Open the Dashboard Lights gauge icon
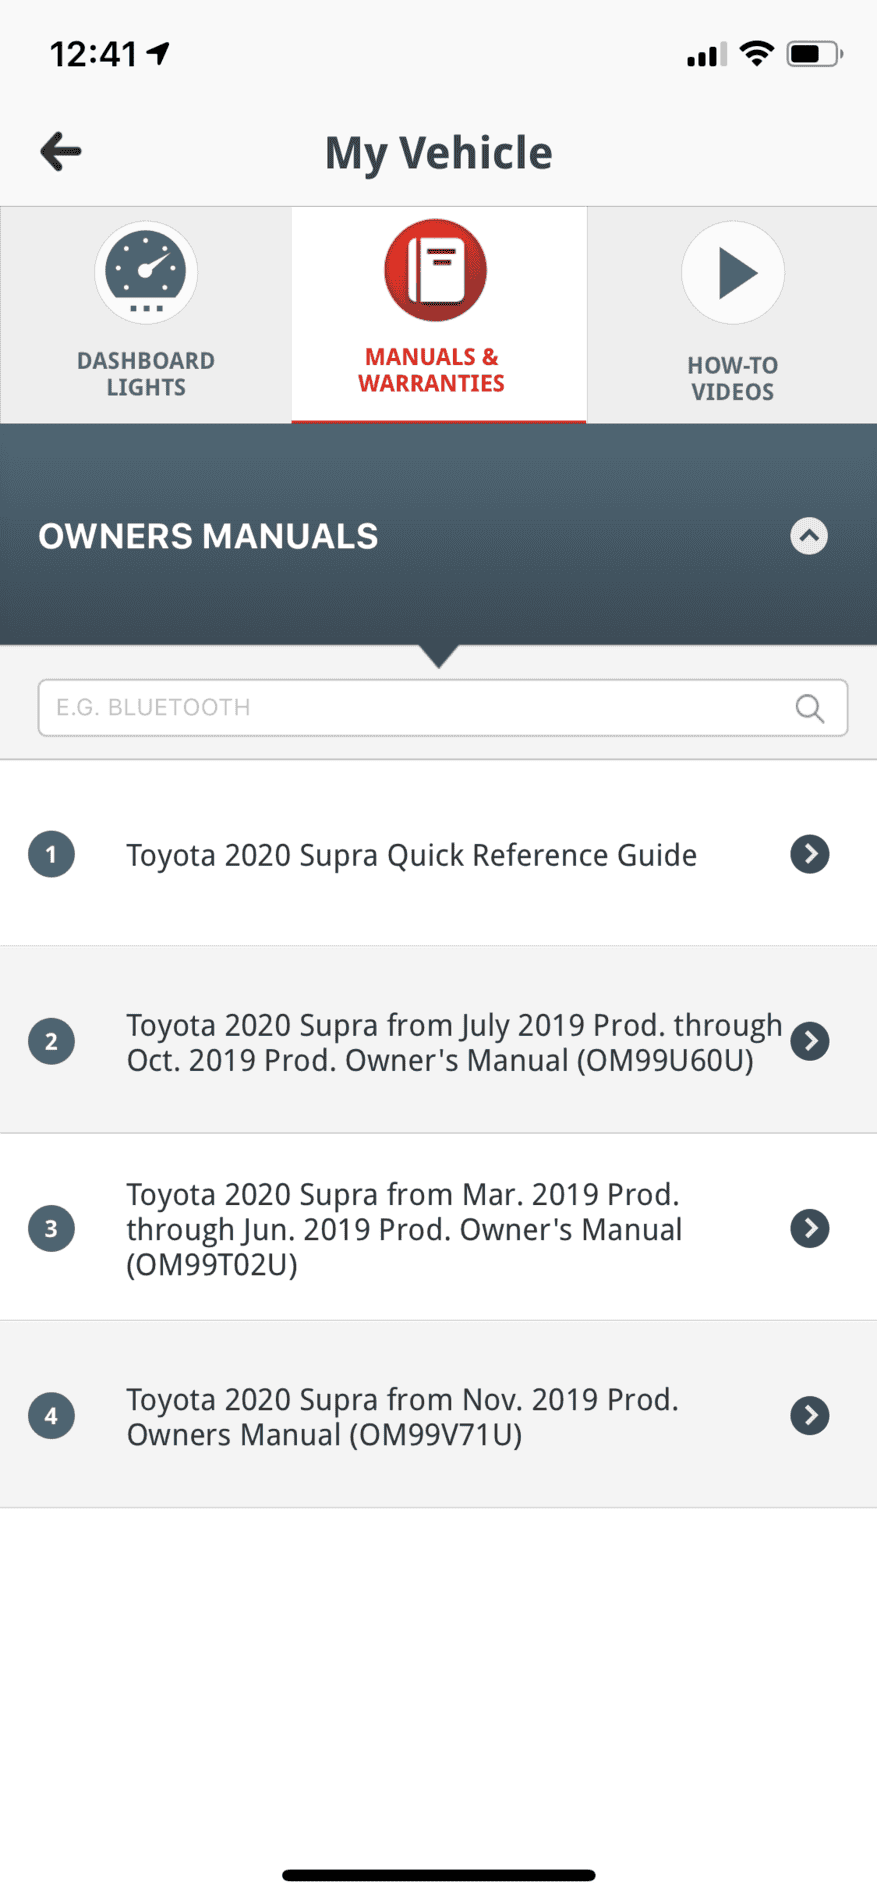Screen dimensions: 877x1900 [x=146, y=273]
